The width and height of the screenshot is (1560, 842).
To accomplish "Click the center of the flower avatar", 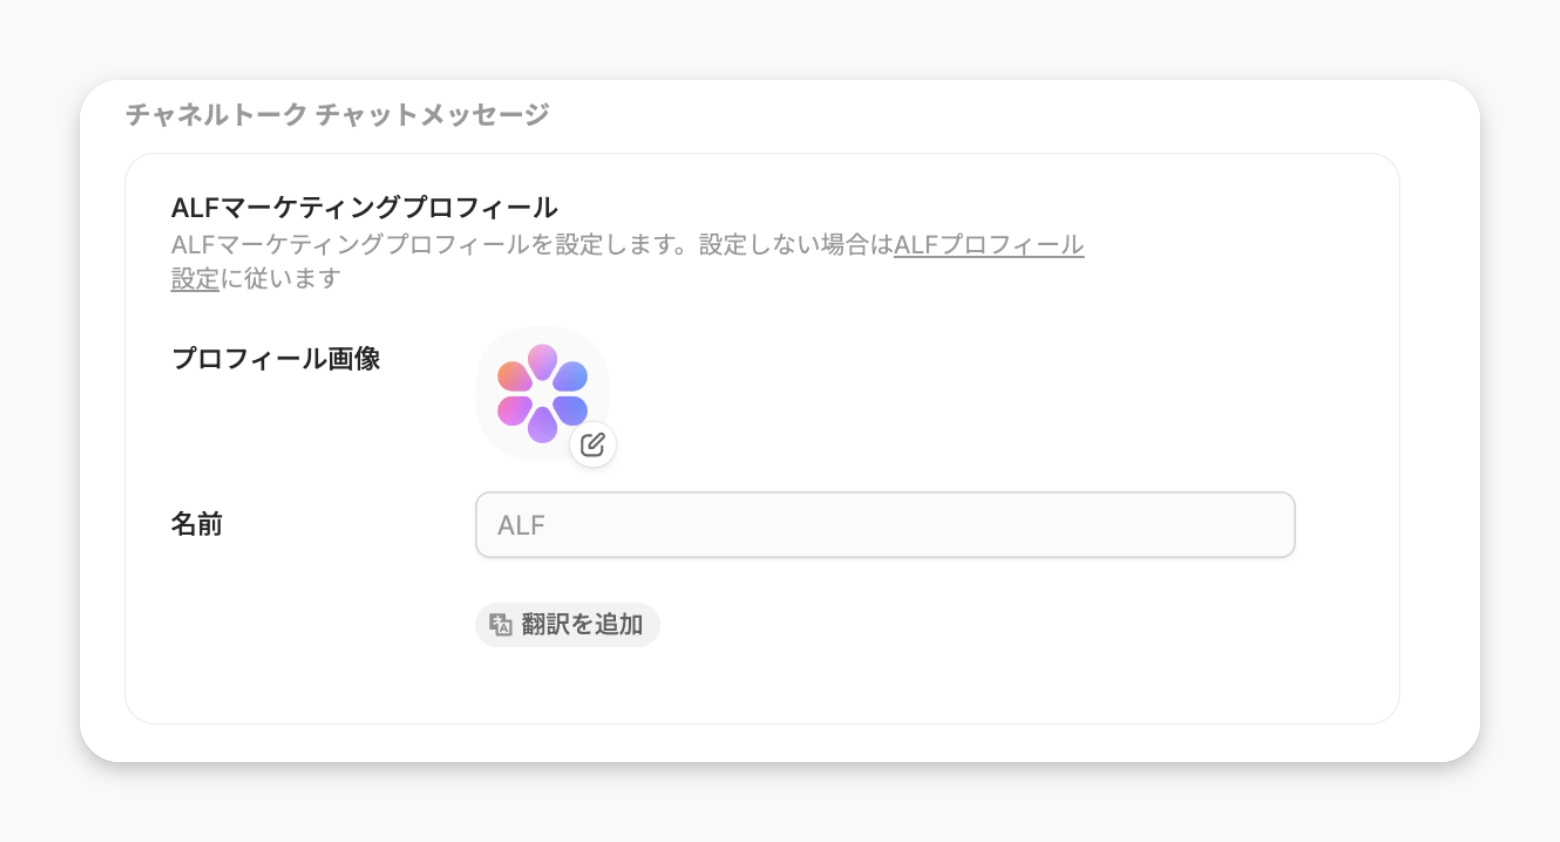I will pos(542,393).
